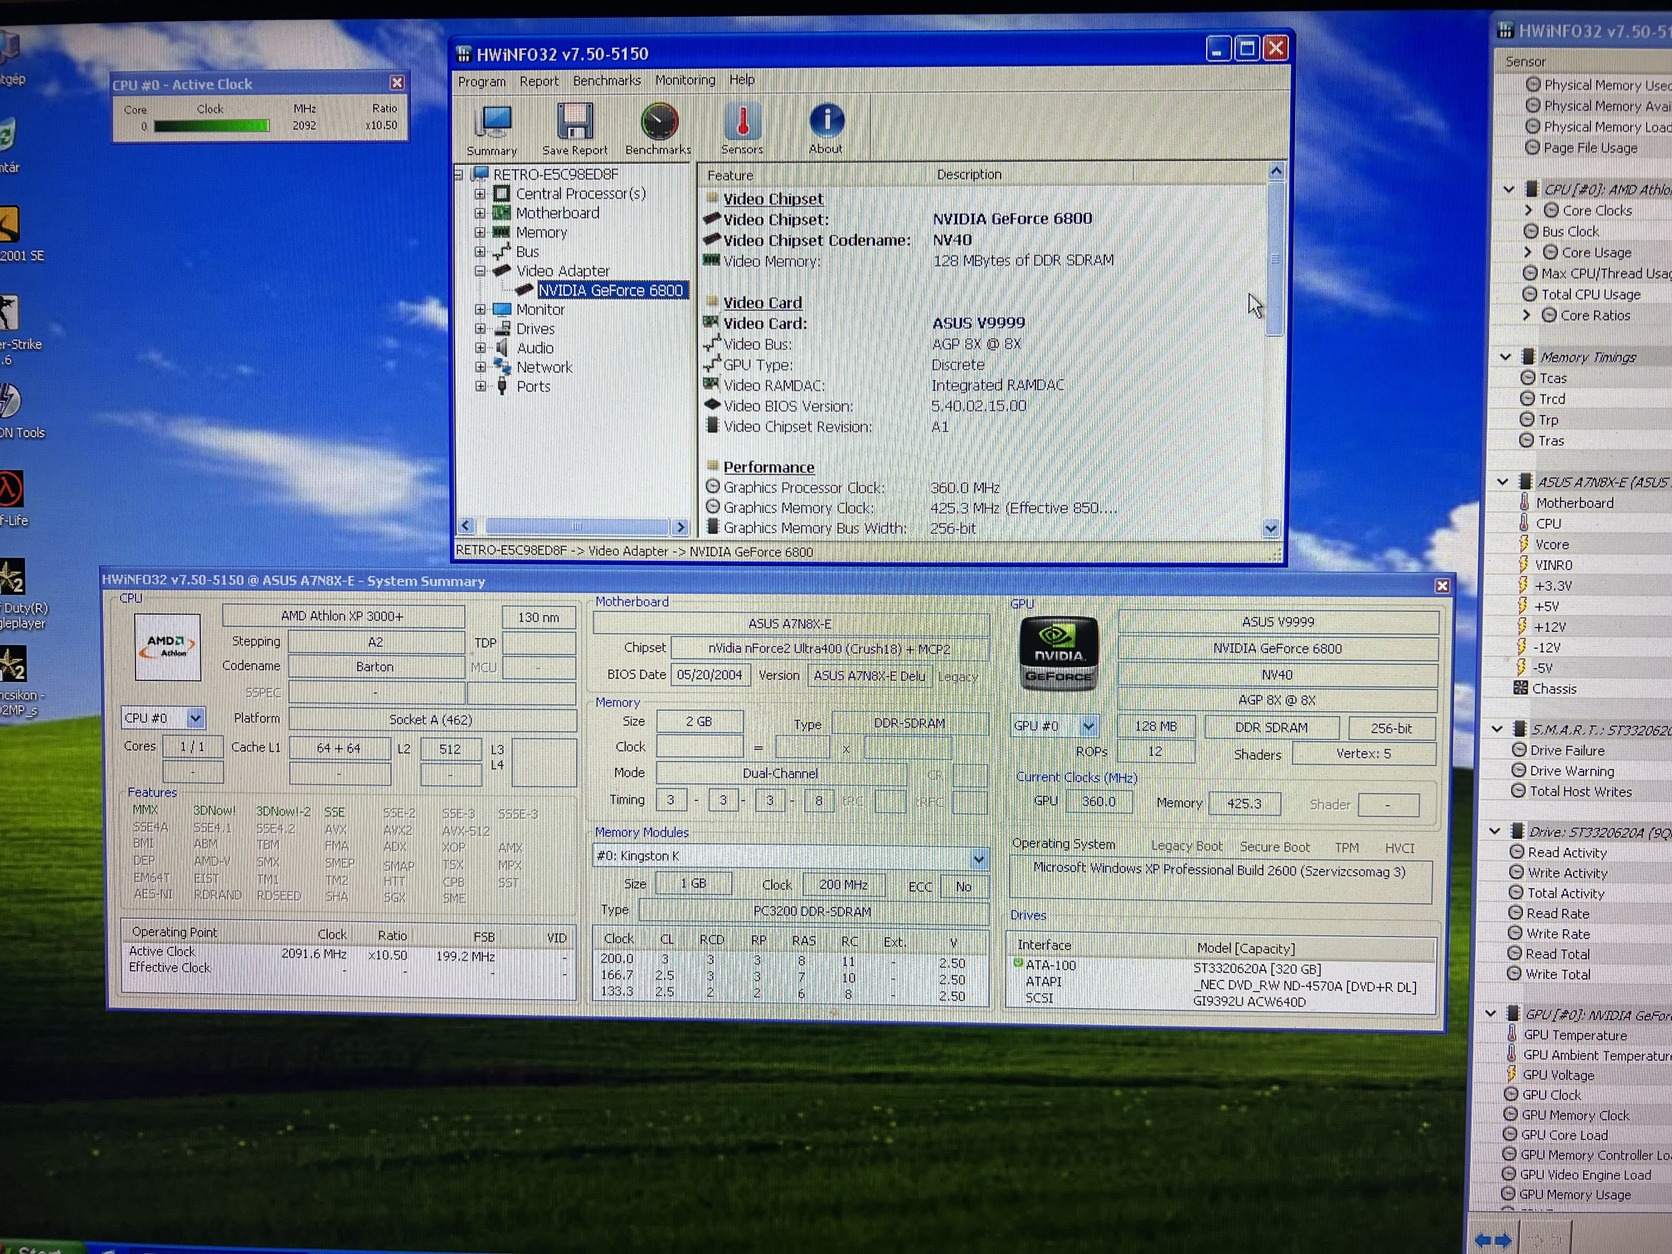This screenshot has width=1672, height=1254.
Task: Click the HWiNFO32 title bar icon
Action: click(x=464, y=53)
